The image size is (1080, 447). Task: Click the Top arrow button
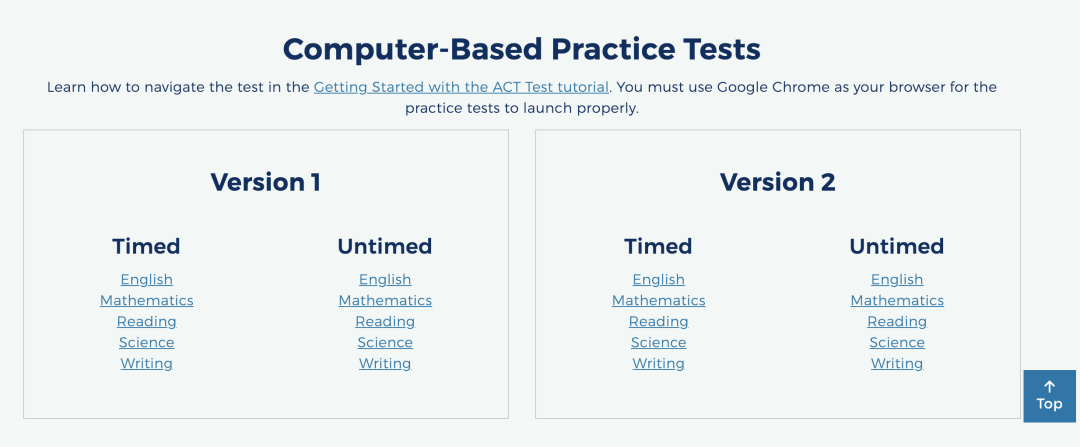(1049, 395)
